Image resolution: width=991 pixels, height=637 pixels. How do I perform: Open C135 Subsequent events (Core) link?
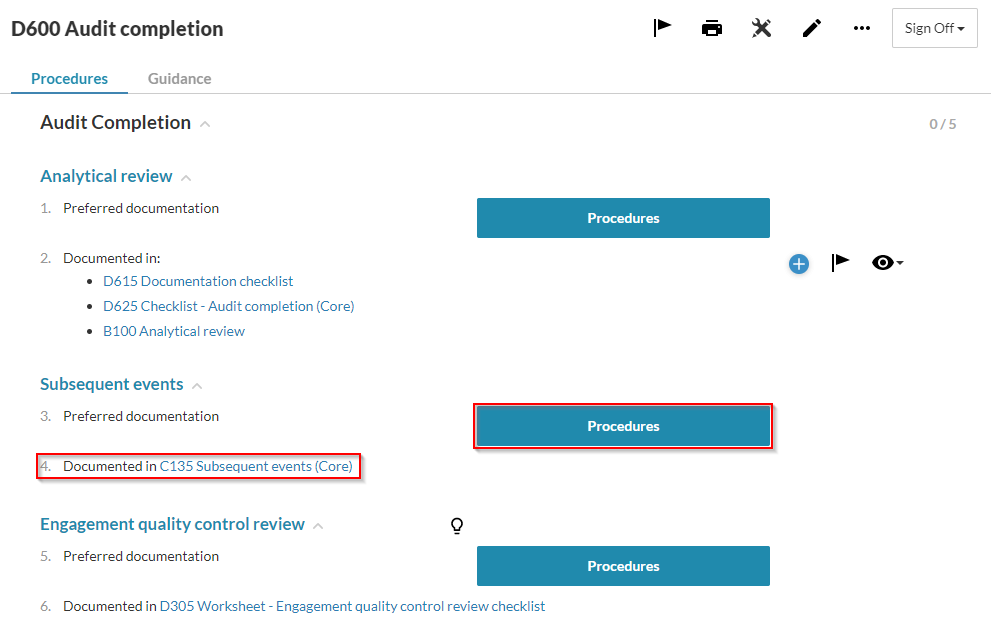tap(256, 466)
